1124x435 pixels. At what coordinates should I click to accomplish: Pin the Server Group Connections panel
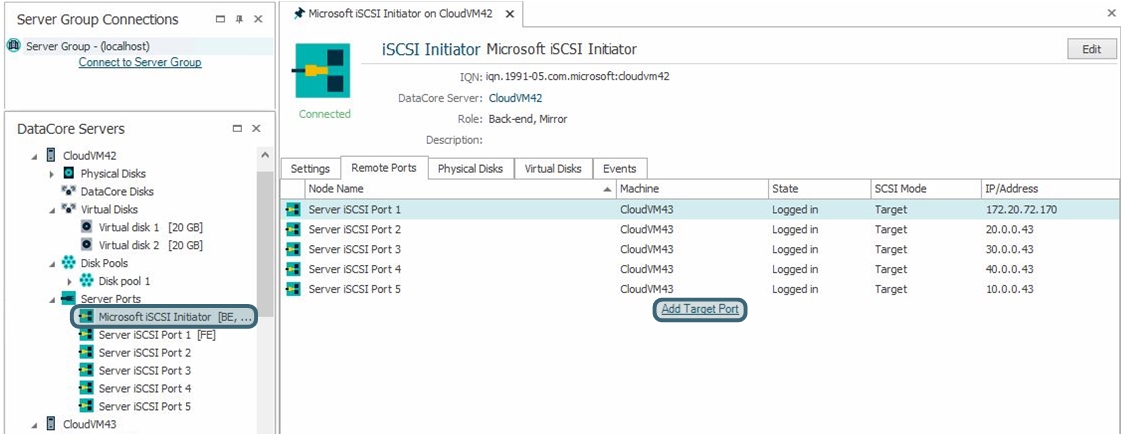[x=238, y=20]
